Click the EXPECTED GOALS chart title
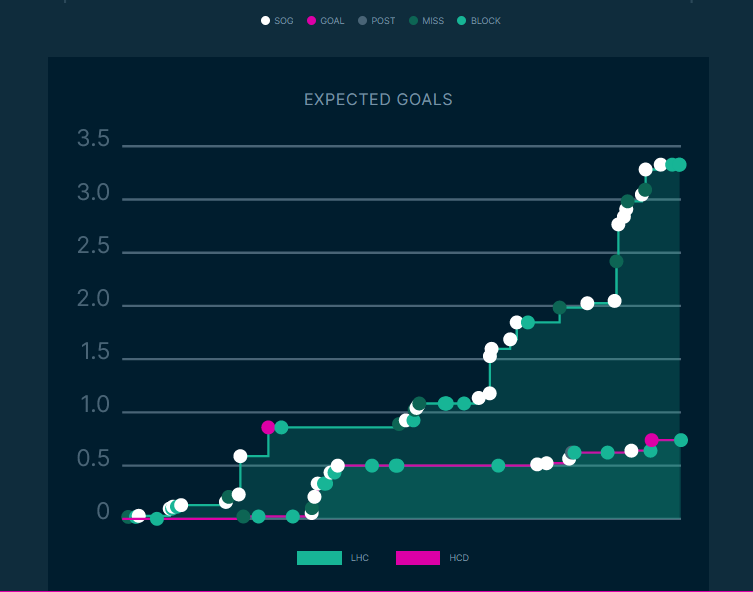The image size is (753, 592). click(x=378, y=100)
